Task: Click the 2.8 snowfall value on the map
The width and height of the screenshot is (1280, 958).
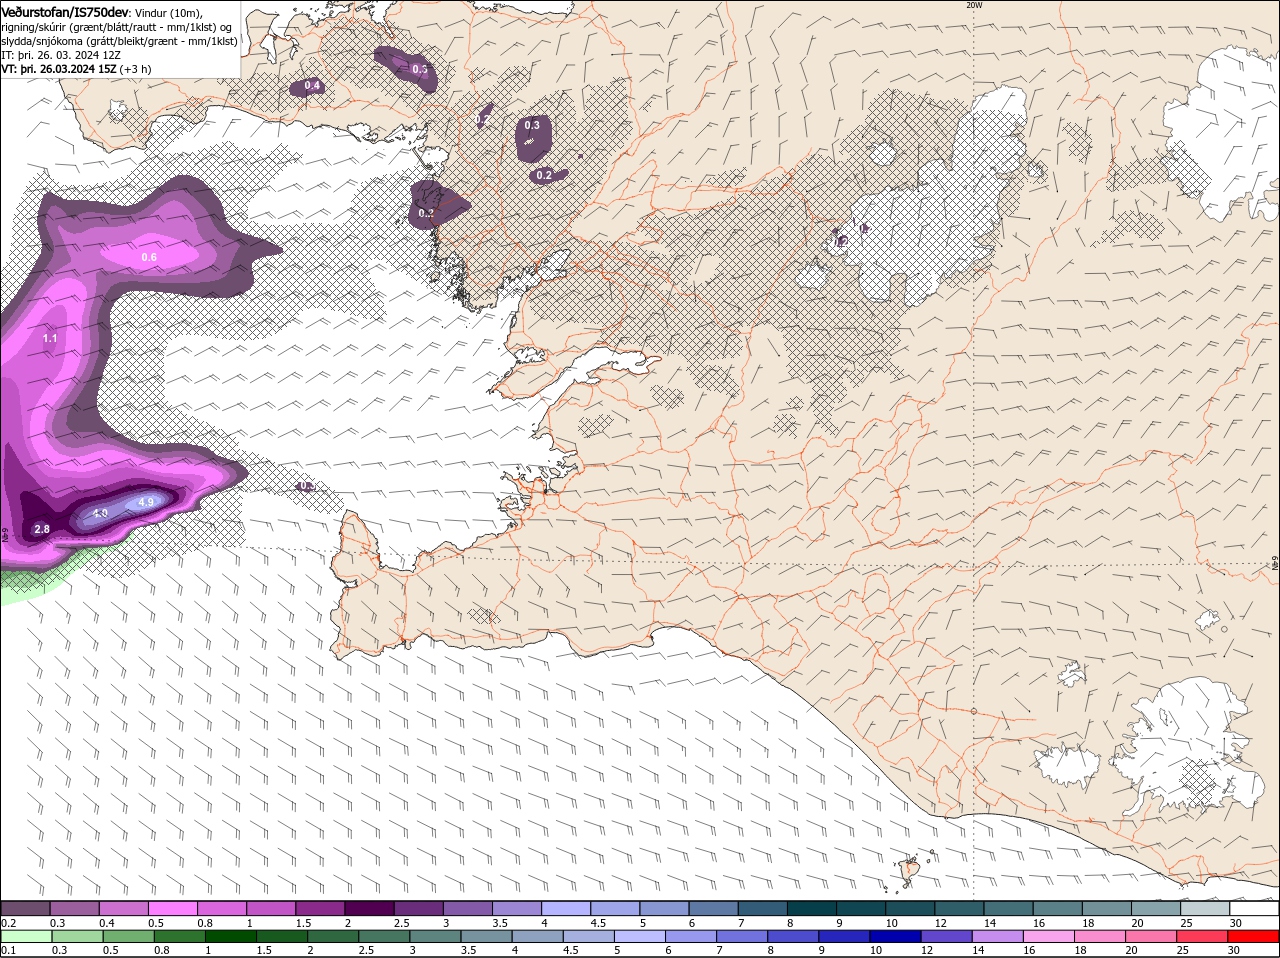Action: pyautogui.click(x=42, y=529)
